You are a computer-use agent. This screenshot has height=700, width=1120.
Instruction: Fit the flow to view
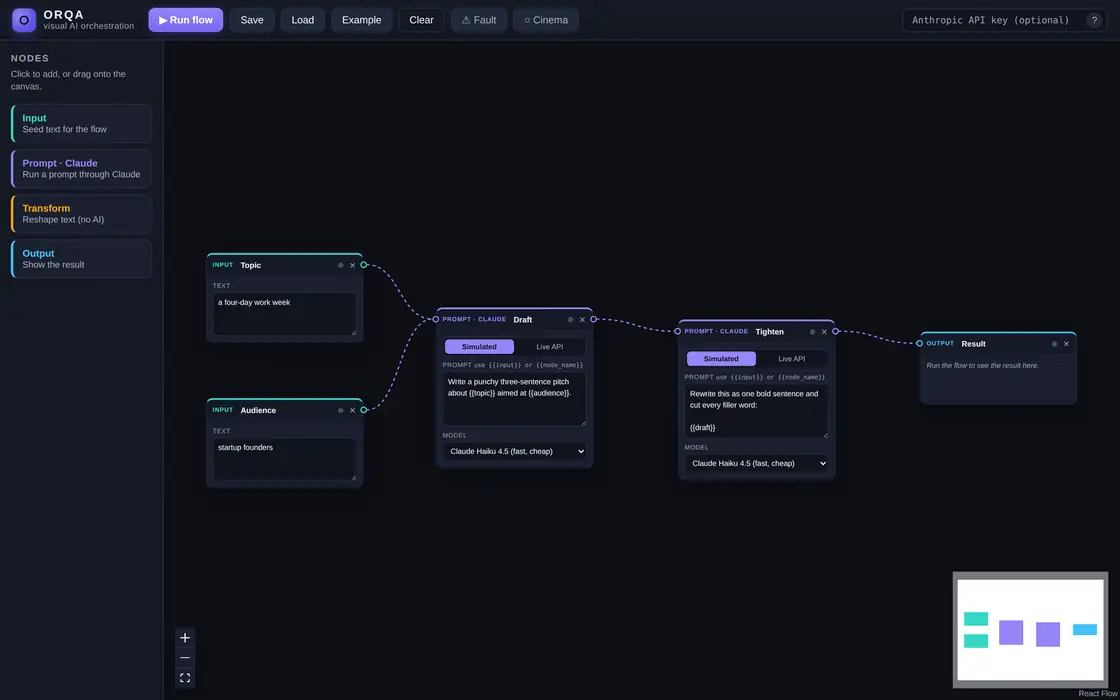click(185, 678)
